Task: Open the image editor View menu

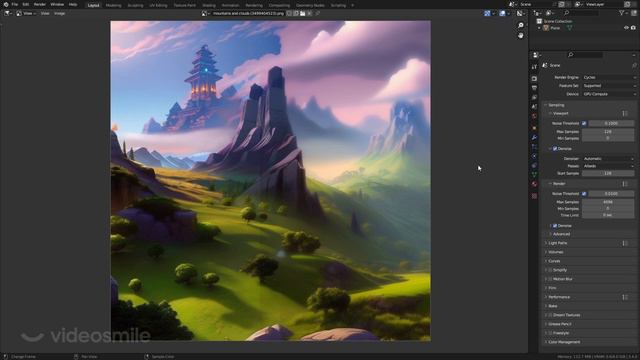Action: click(45, 13)
